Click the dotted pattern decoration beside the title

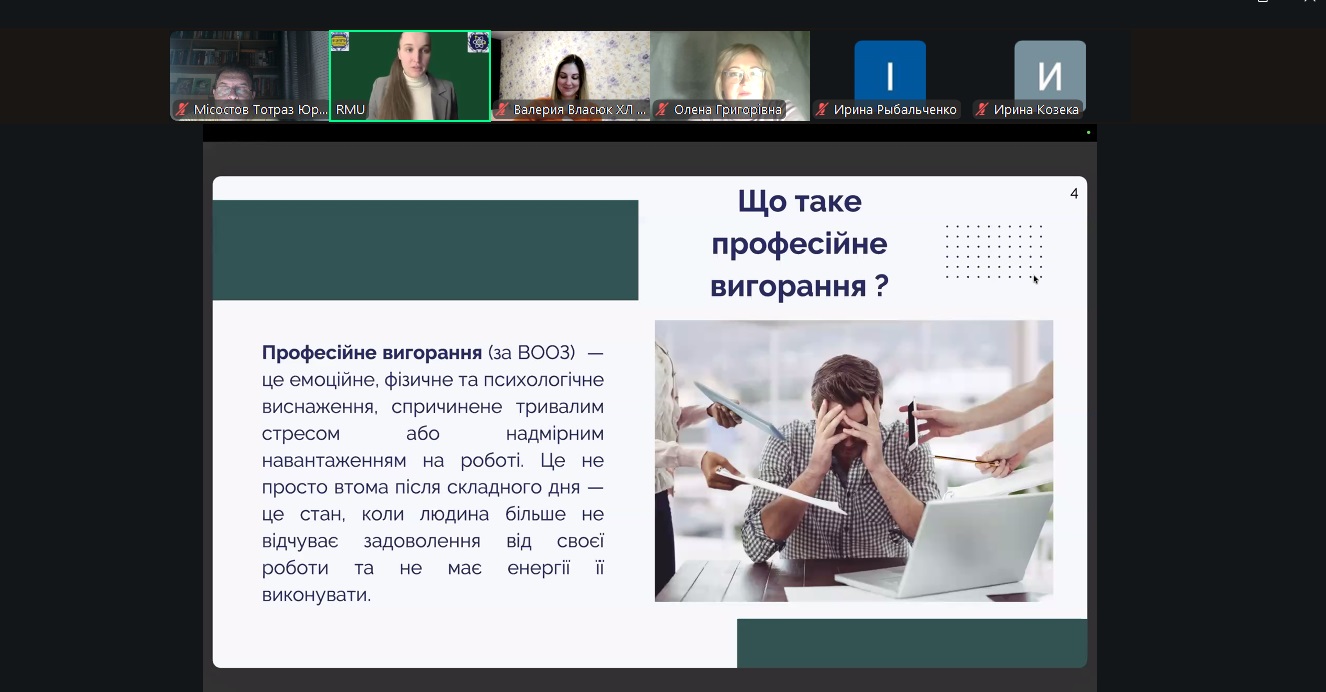click(x=993, y=251)
